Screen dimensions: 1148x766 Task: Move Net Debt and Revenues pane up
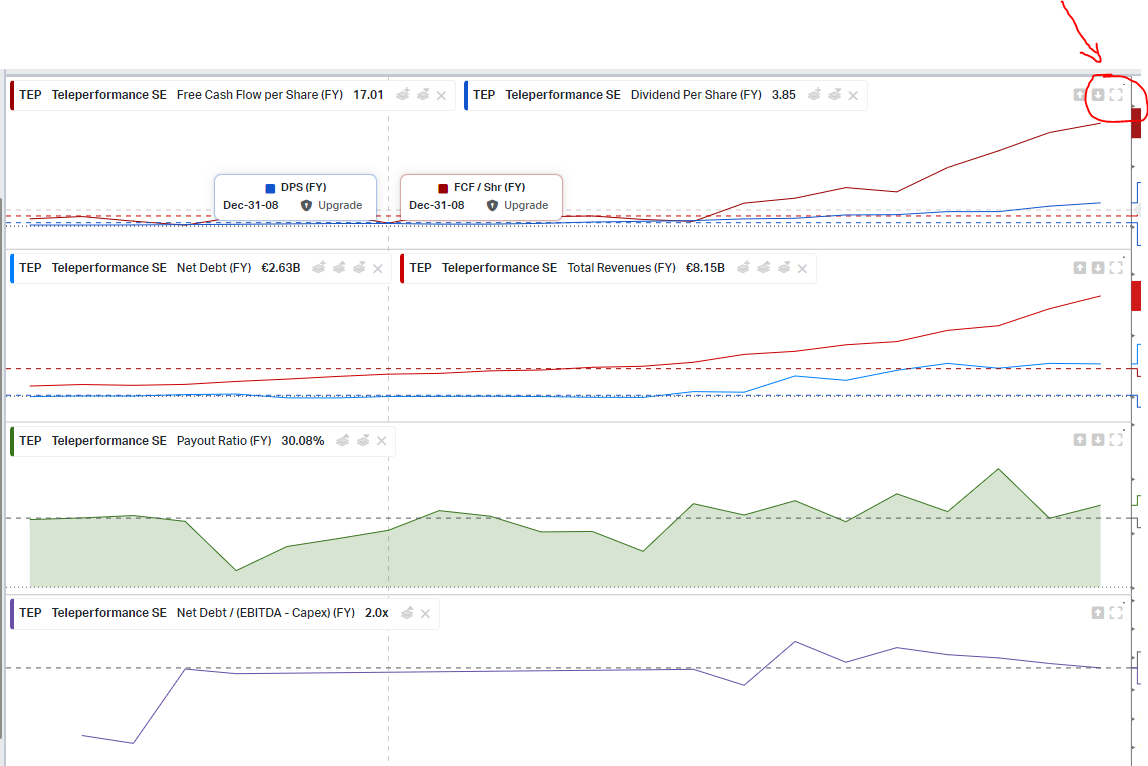1080,267
